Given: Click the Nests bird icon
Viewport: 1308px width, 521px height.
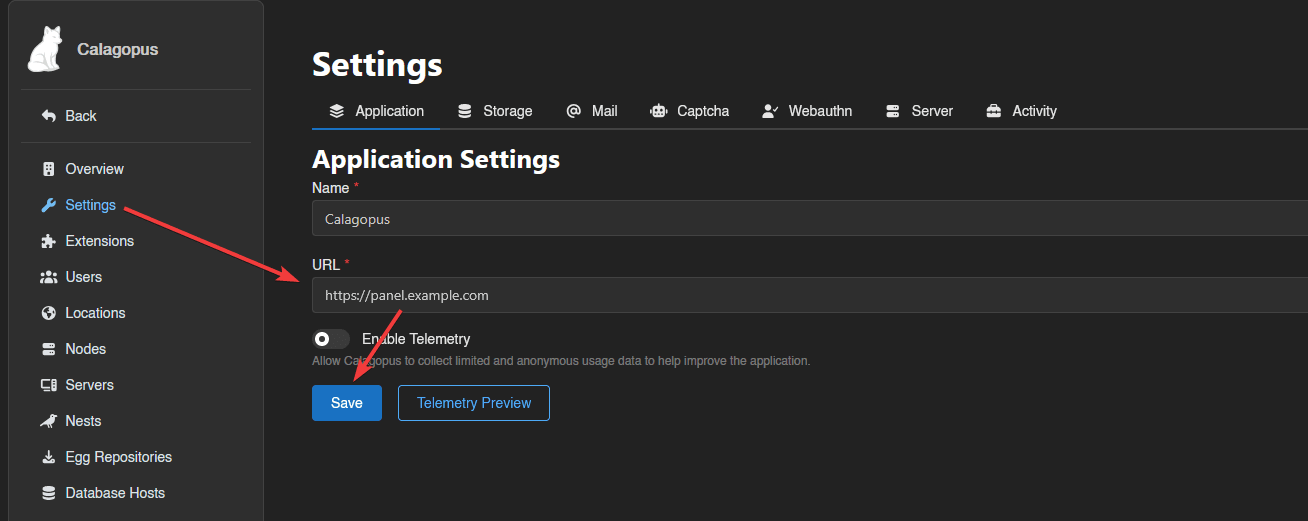Looking at the screenshot, I should [x=48, y=421].
